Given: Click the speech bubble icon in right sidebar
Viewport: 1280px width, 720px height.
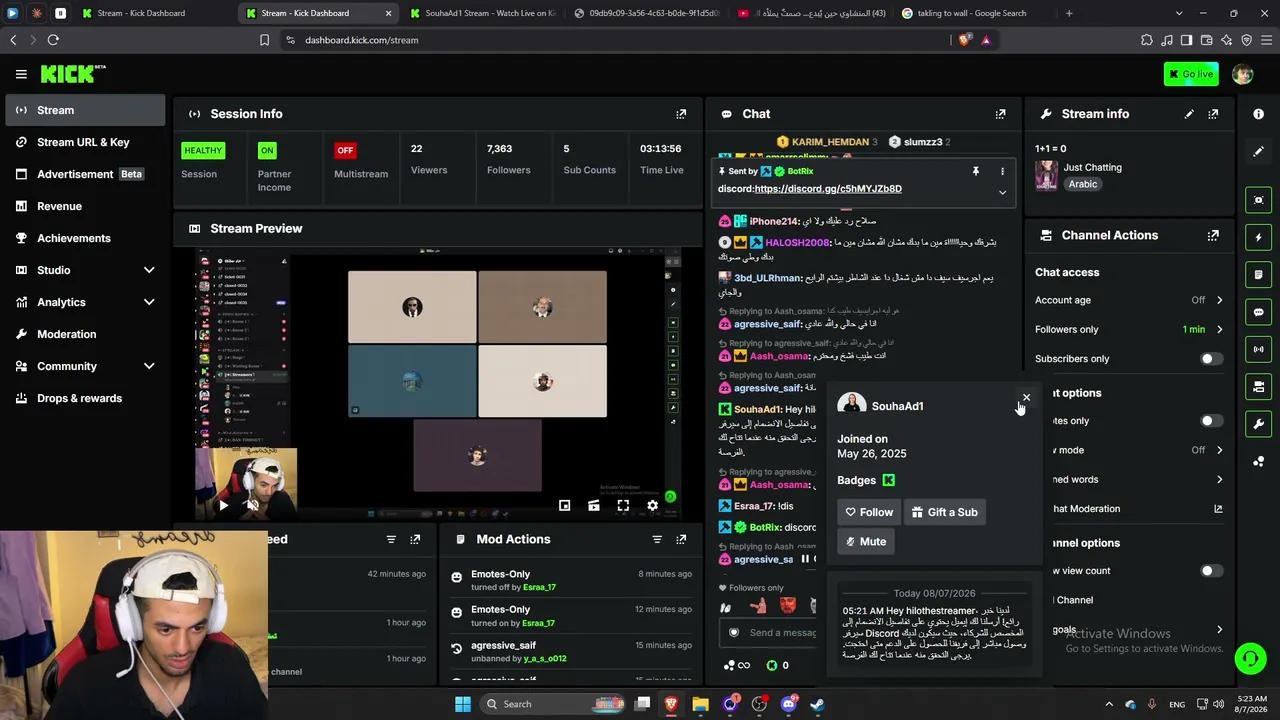Looking at the screenshot, I should coord(1258,312).
